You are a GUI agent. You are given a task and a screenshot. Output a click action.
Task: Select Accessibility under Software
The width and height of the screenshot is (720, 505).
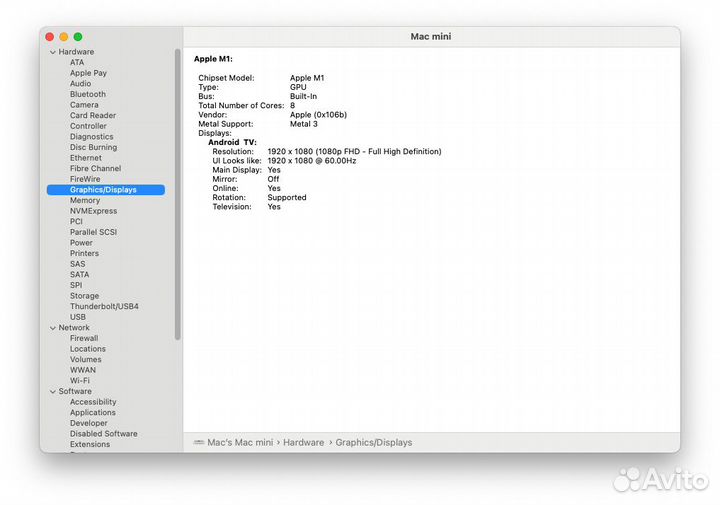[93, 402]
